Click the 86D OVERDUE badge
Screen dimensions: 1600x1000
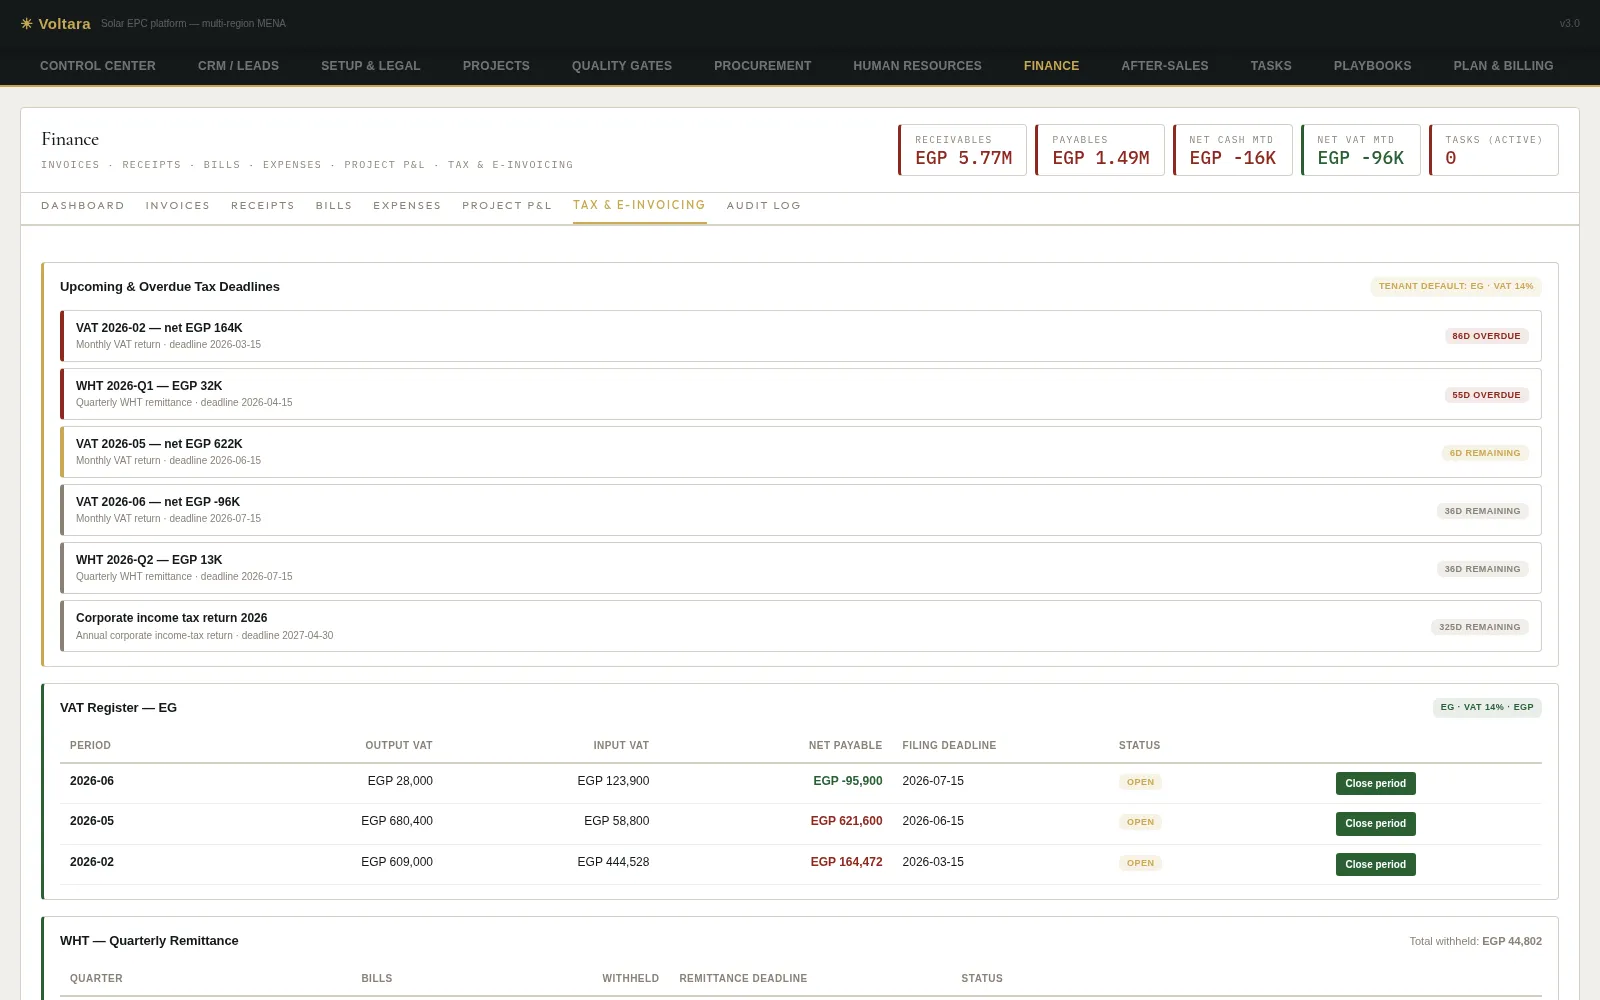[x=1486, y=336]
